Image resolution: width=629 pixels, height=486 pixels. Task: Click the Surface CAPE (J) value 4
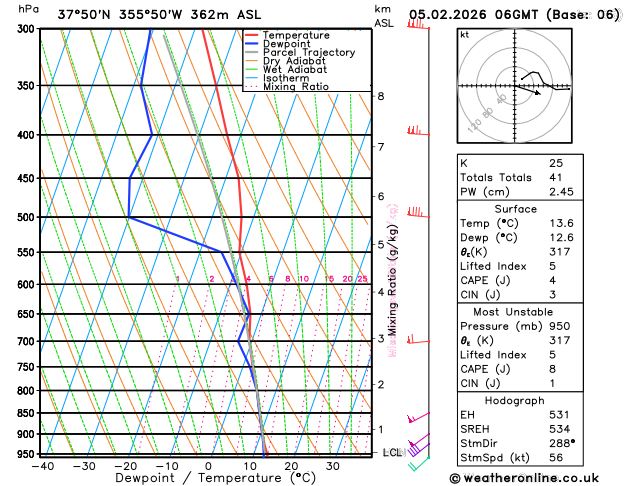552,280
